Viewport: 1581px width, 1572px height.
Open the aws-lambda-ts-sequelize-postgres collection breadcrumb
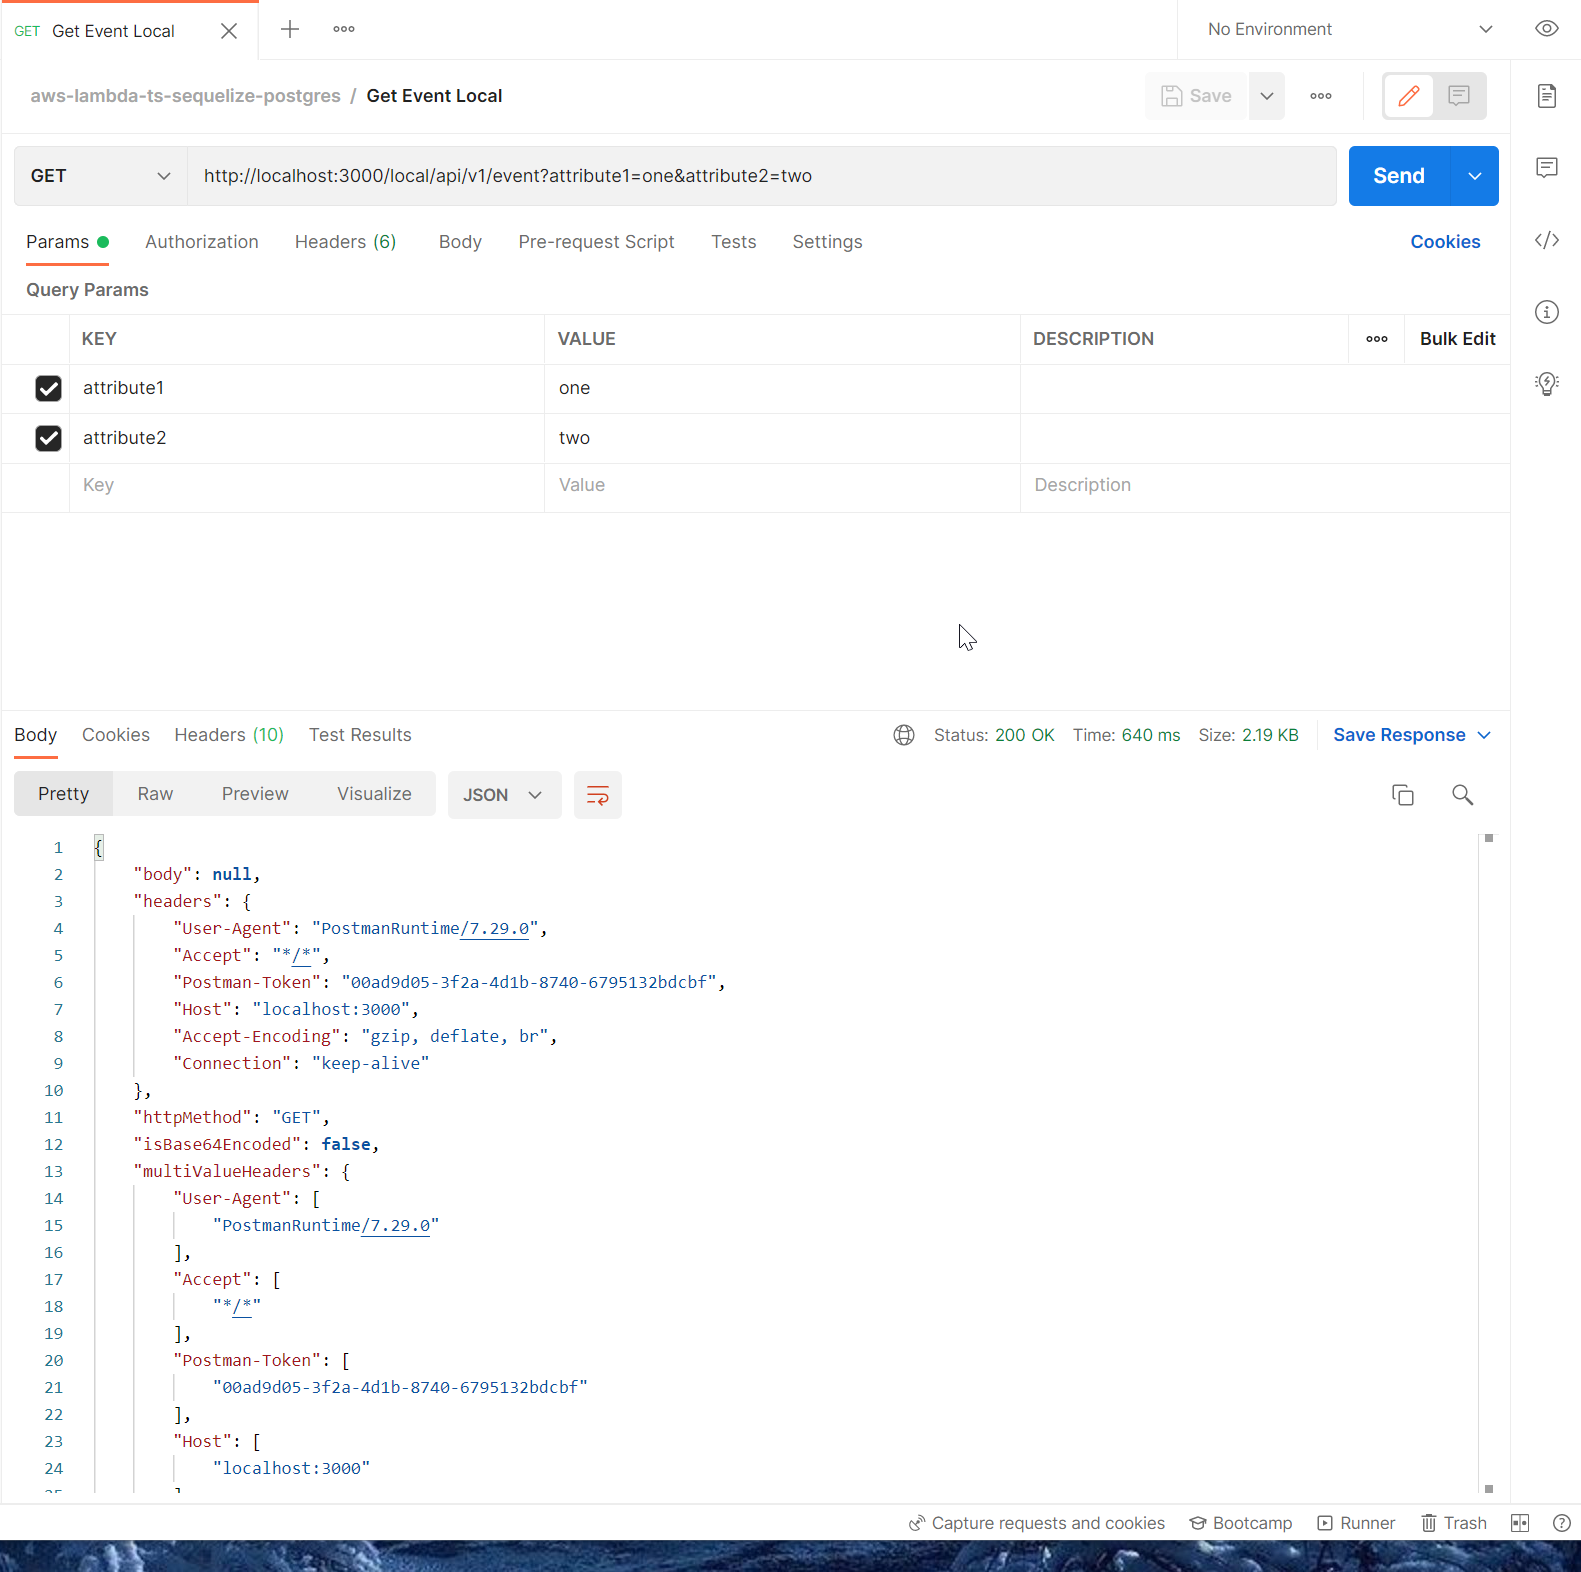(185, 96)
